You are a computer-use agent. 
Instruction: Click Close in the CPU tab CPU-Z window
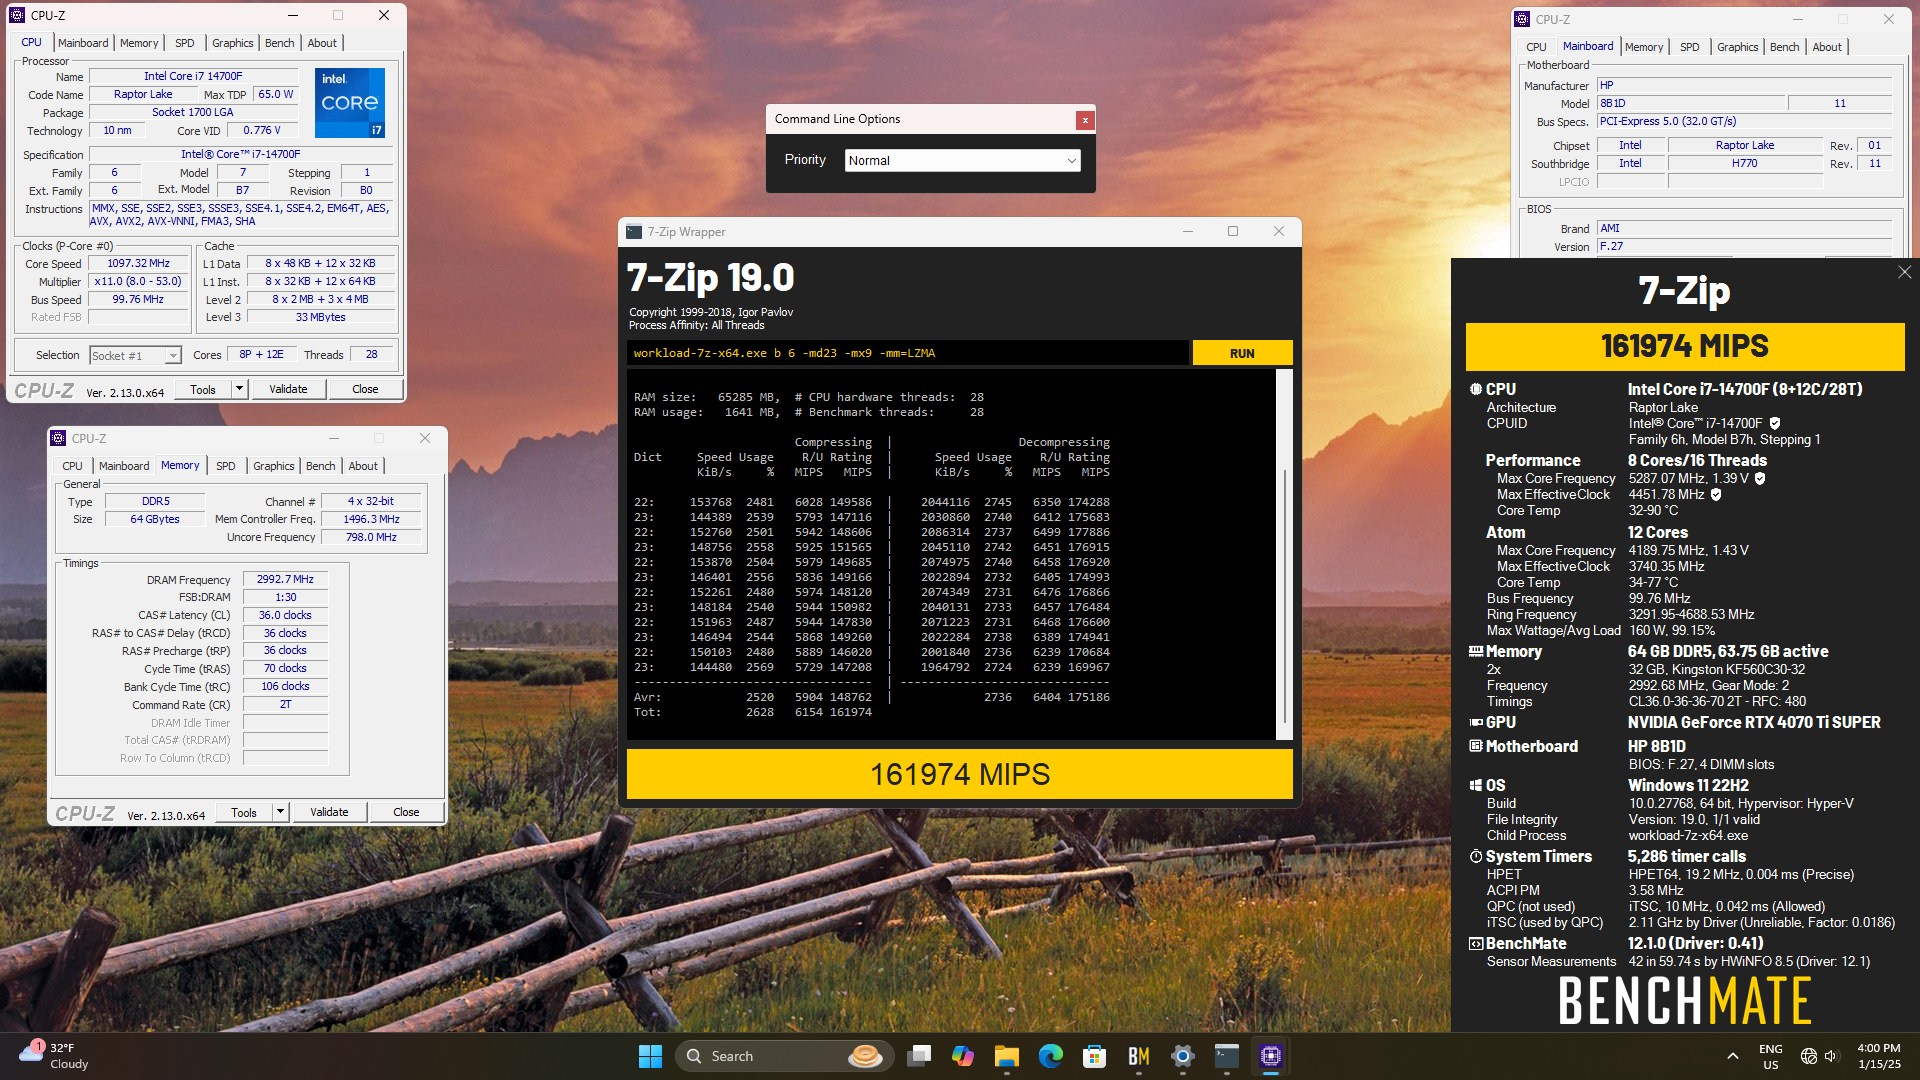365,389
